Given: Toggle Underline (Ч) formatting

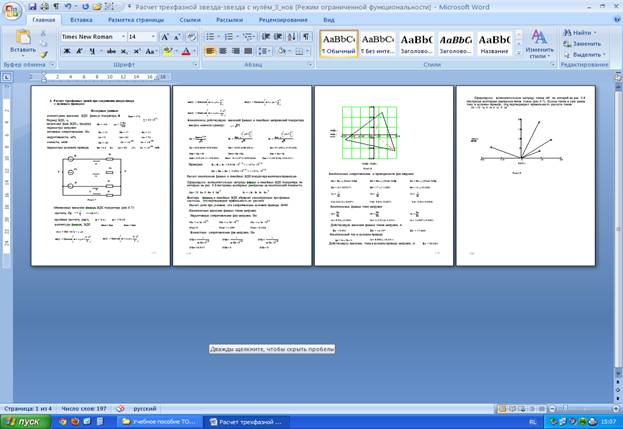Looking at the screenshot, I should 92,51.
